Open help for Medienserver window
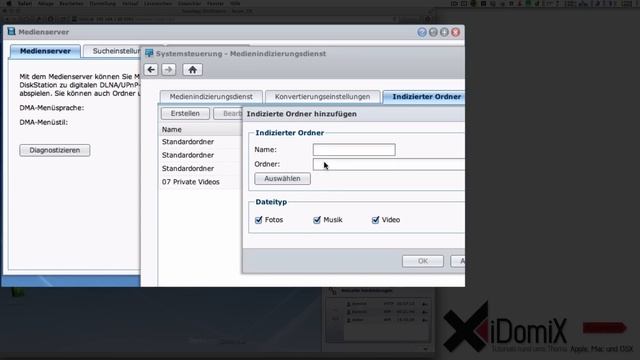 tap(422, 32)
